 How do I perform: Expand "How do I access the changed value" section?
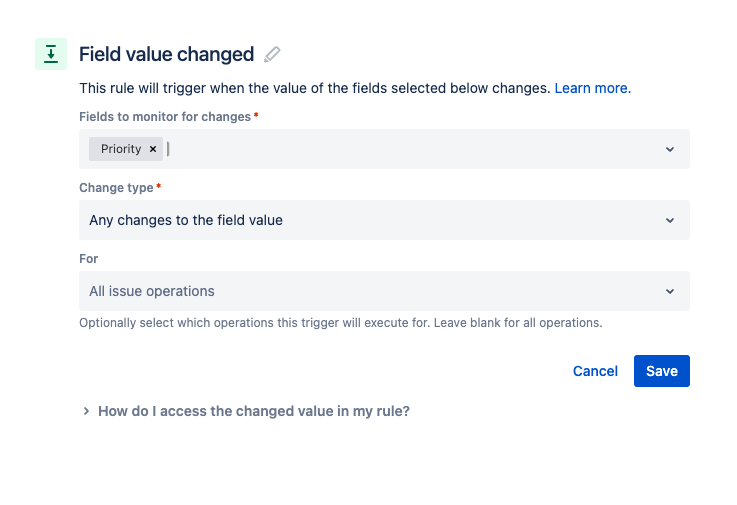pyautogui.click(x=253, y=411)
